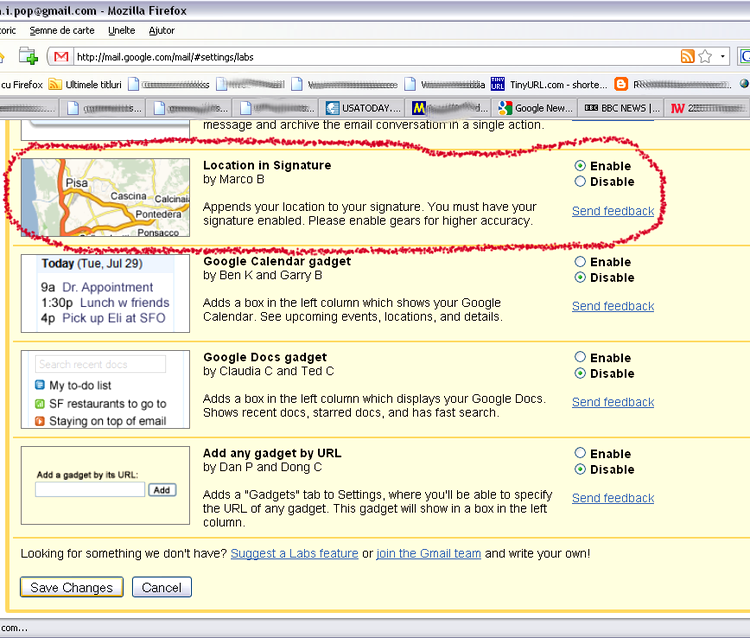Click the 'by Dan P and Dong C' text
The width and height of the screenshot is (750, 638).
[262, 467]
